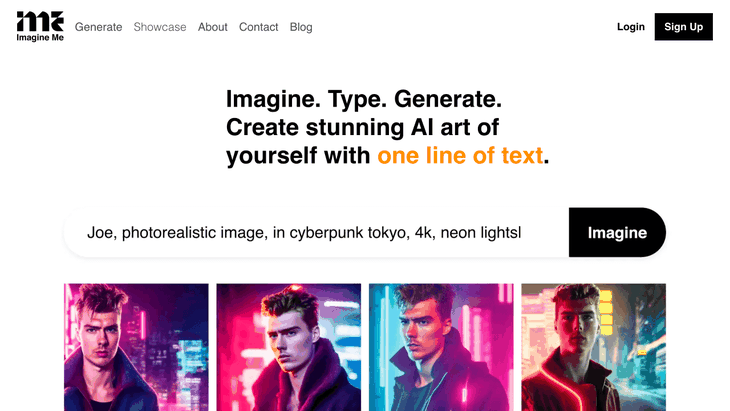
Task: Focus the prompt text input field
Action: [x=317, y=232]
